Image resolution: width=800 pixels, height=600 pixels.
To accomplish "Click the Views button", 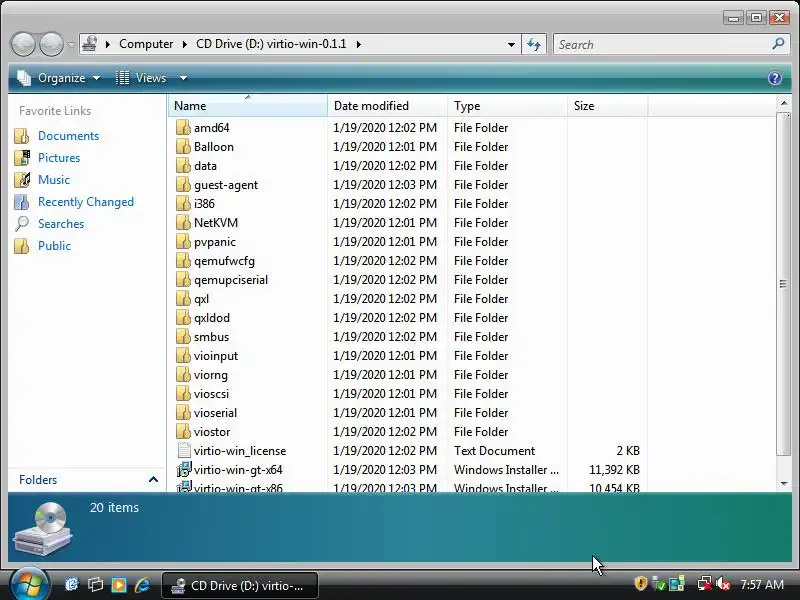I will point(142,78).
